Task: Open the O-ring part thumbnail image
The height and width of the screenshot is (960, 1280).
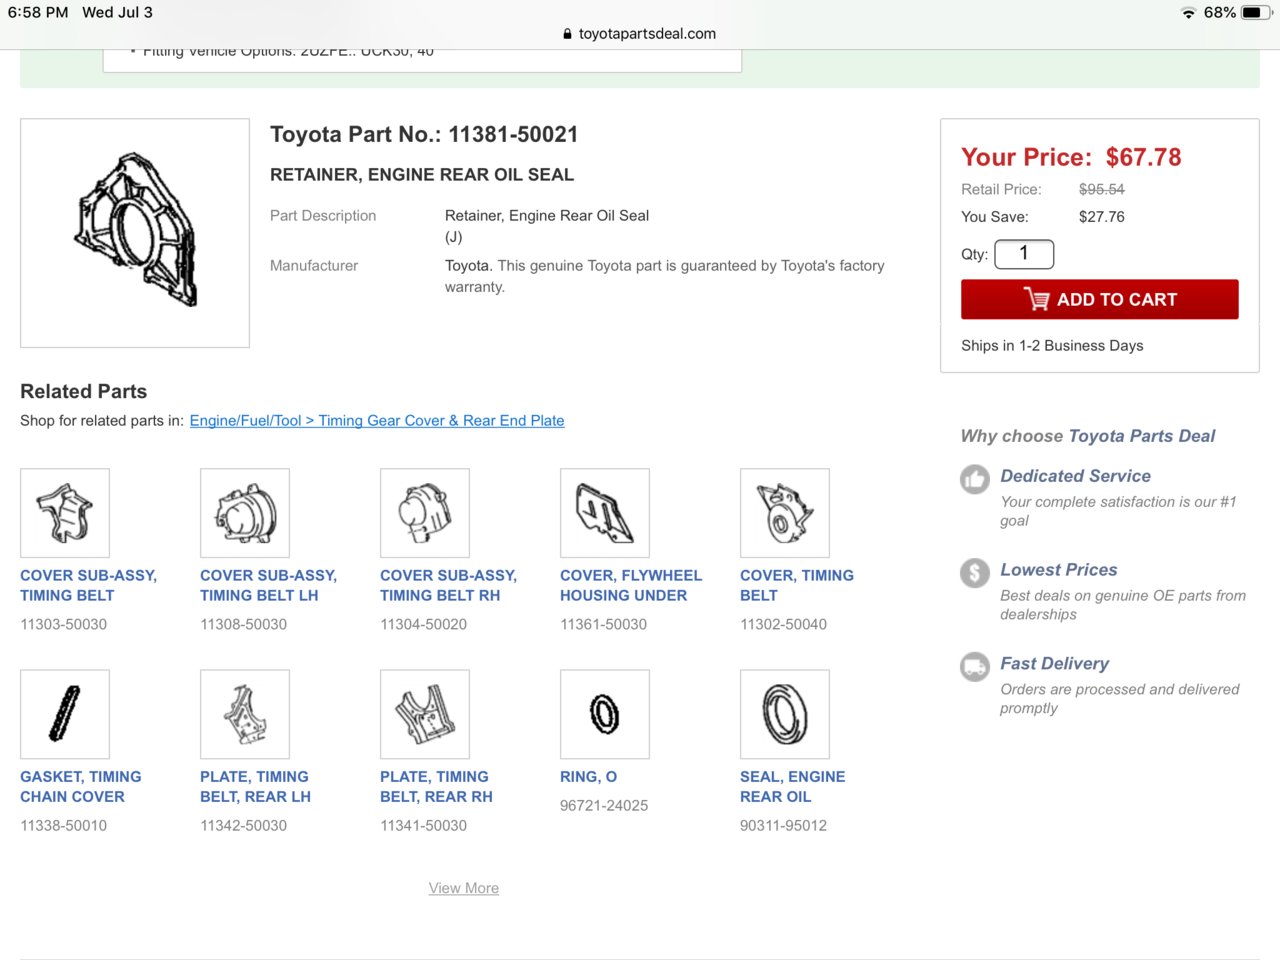Action: pyautogui.click(x=604, y=714)
